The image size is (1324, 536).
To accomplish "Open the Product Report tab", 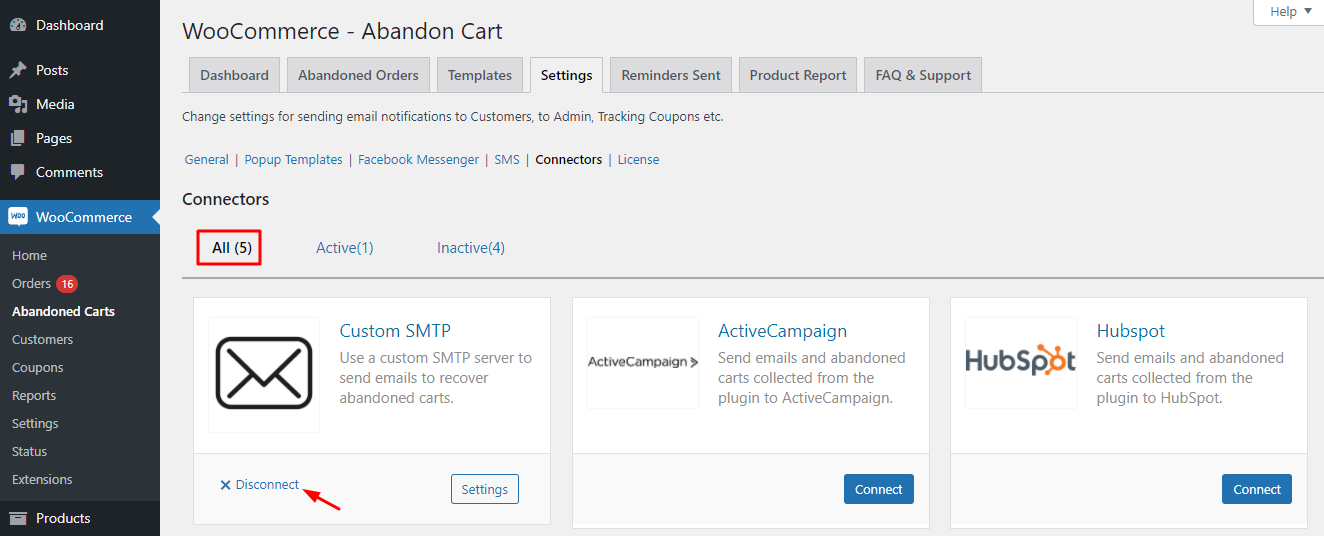I will pyautogui.click(x=797, y=75).
